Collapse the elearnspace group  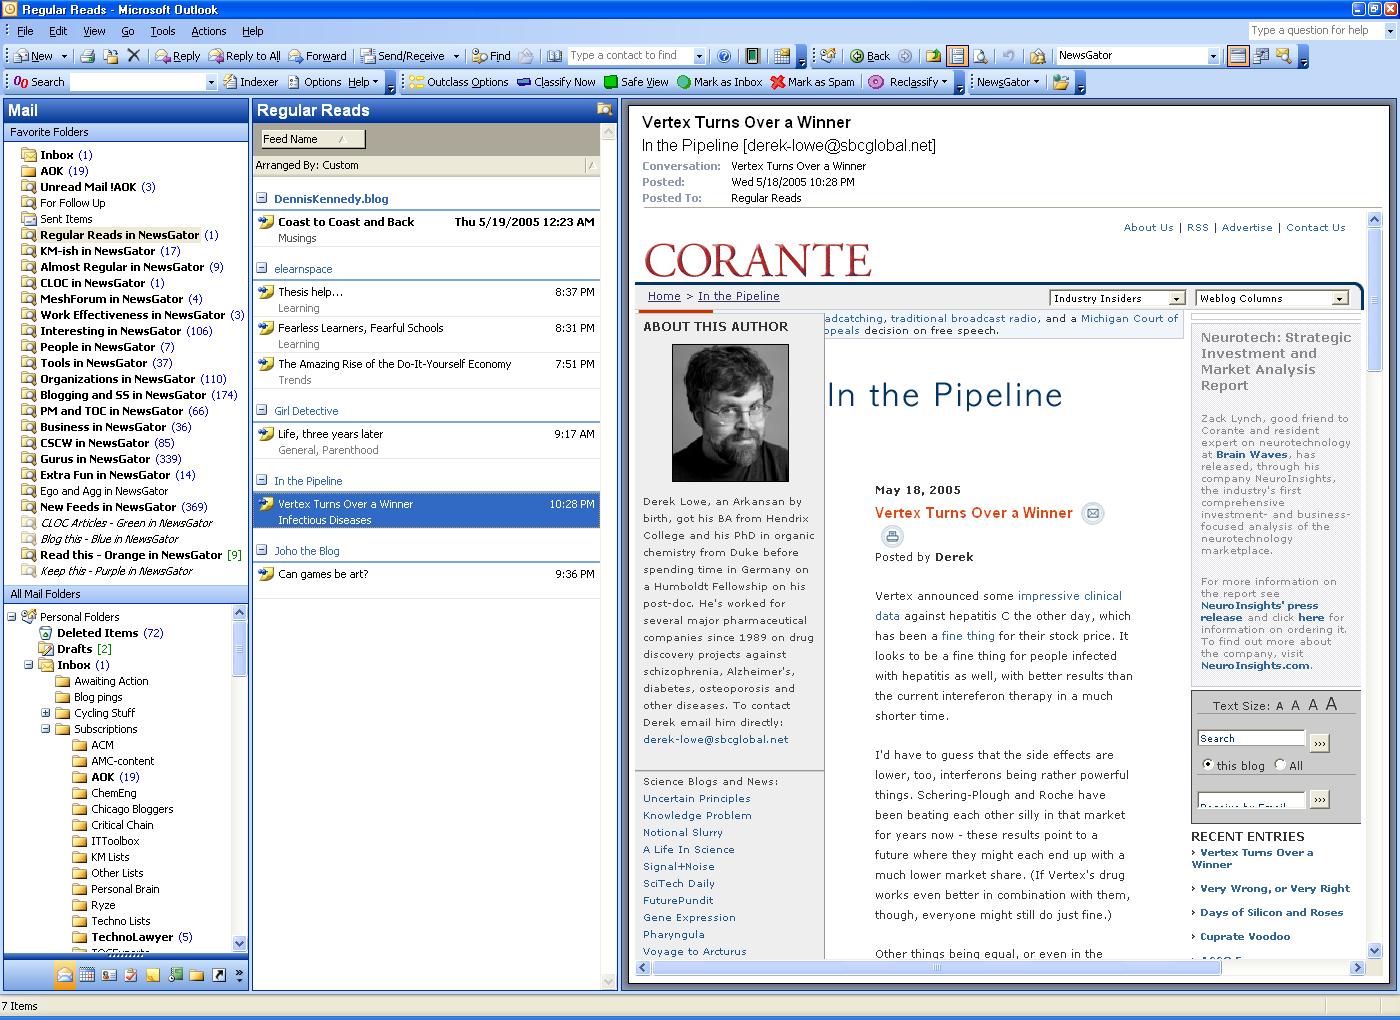(x=262, y=268)
